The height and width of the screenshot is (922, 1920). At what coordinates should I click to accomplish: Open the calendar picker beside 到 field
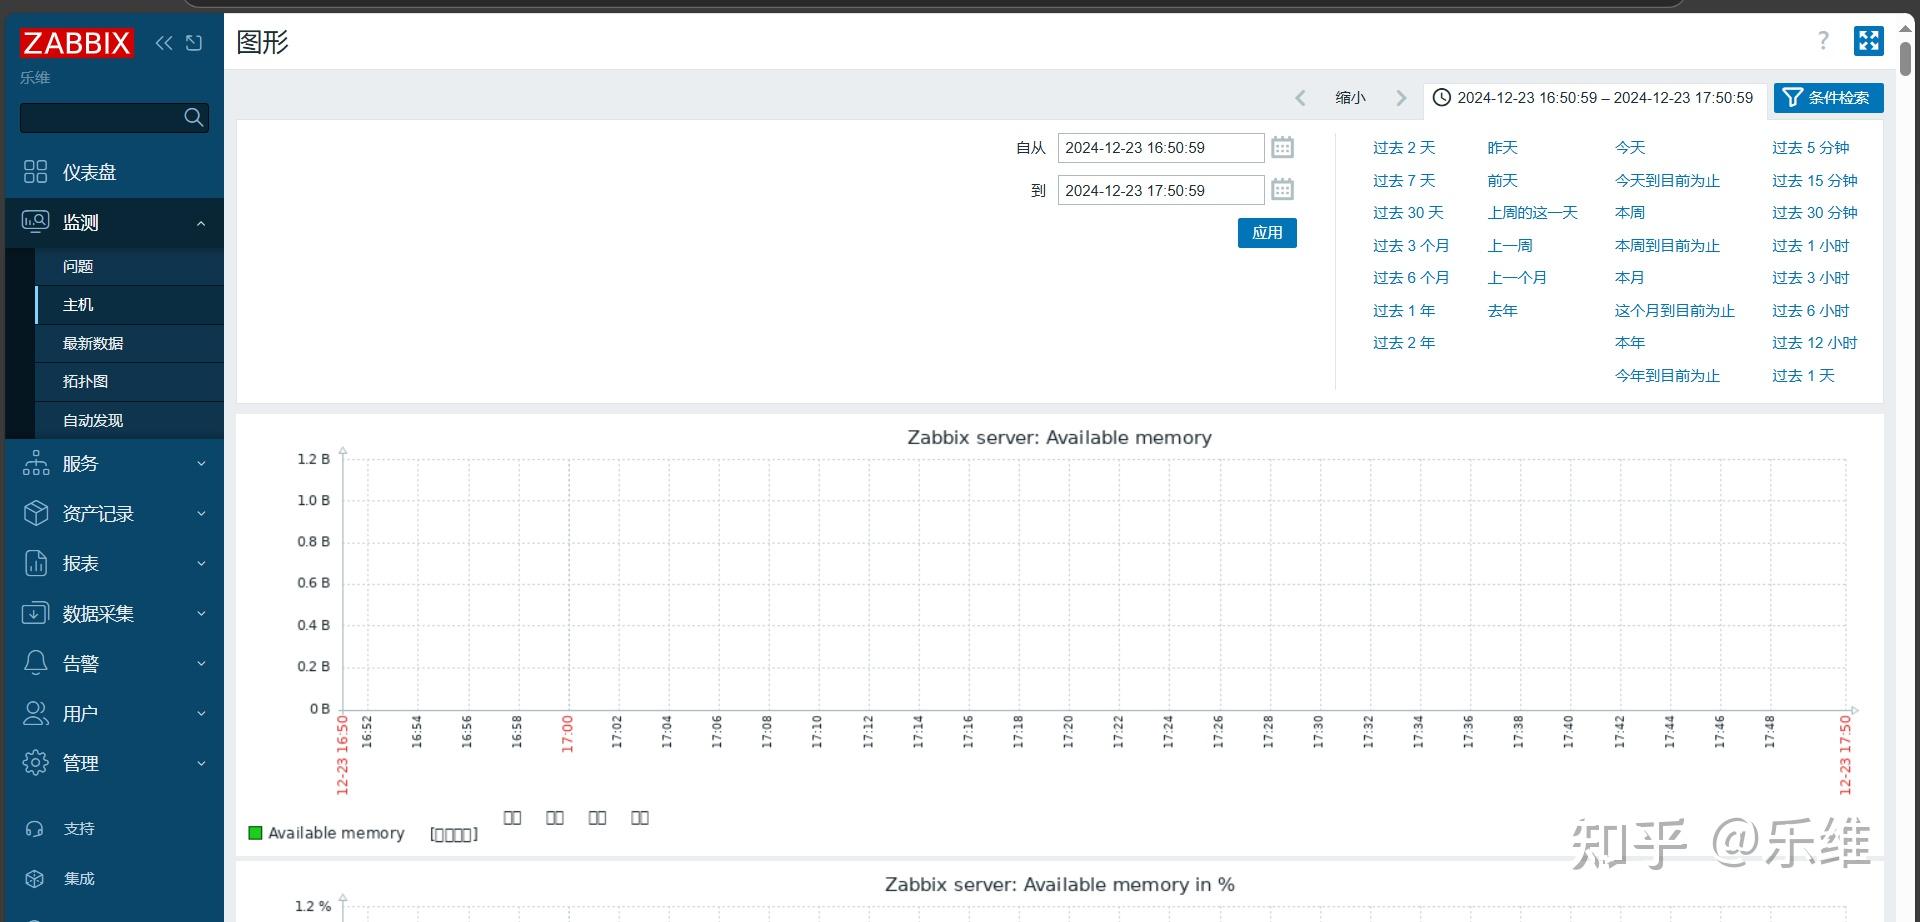point(1283,190)
